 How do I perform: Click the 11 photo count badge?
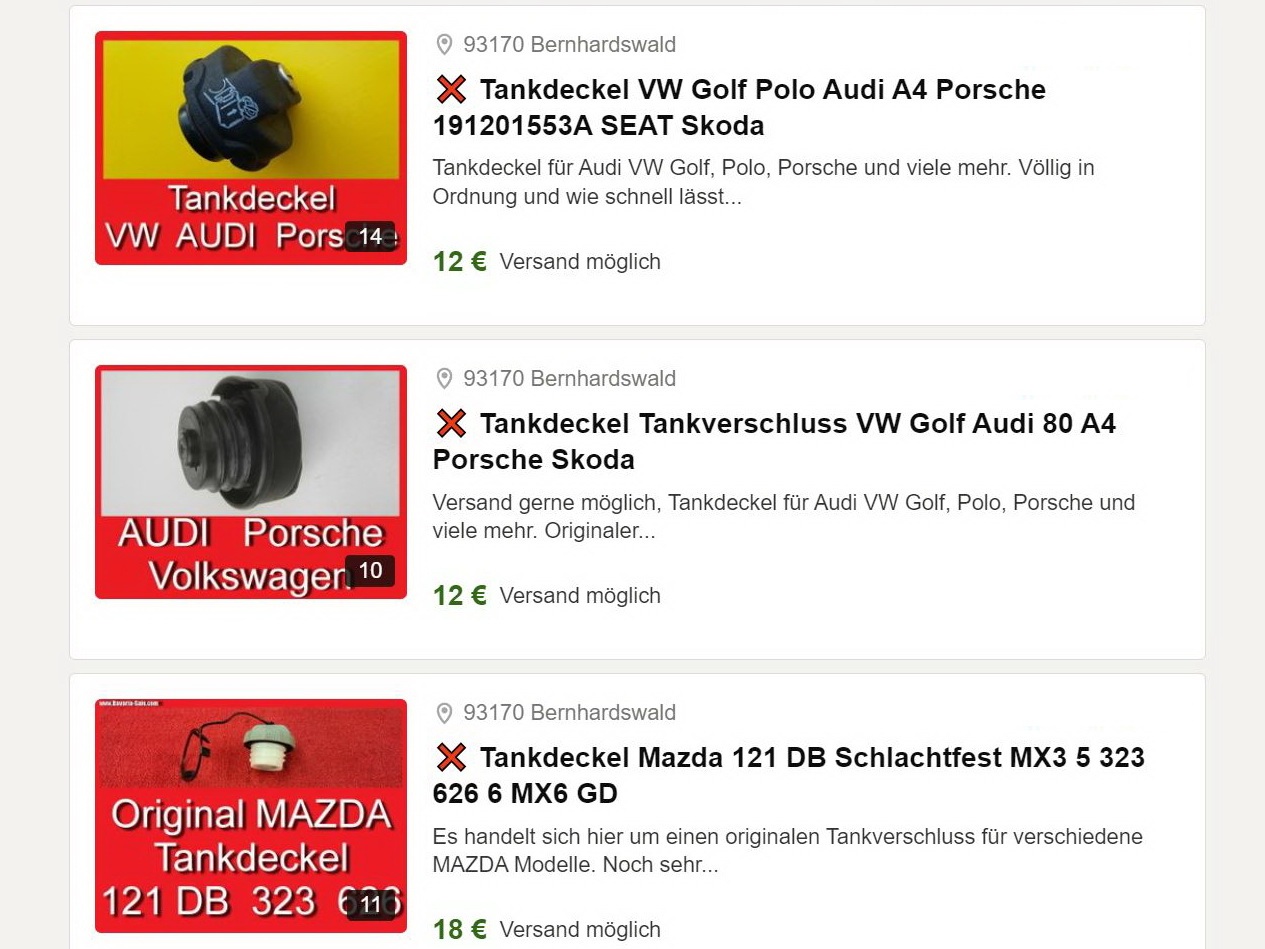(370, 905)
